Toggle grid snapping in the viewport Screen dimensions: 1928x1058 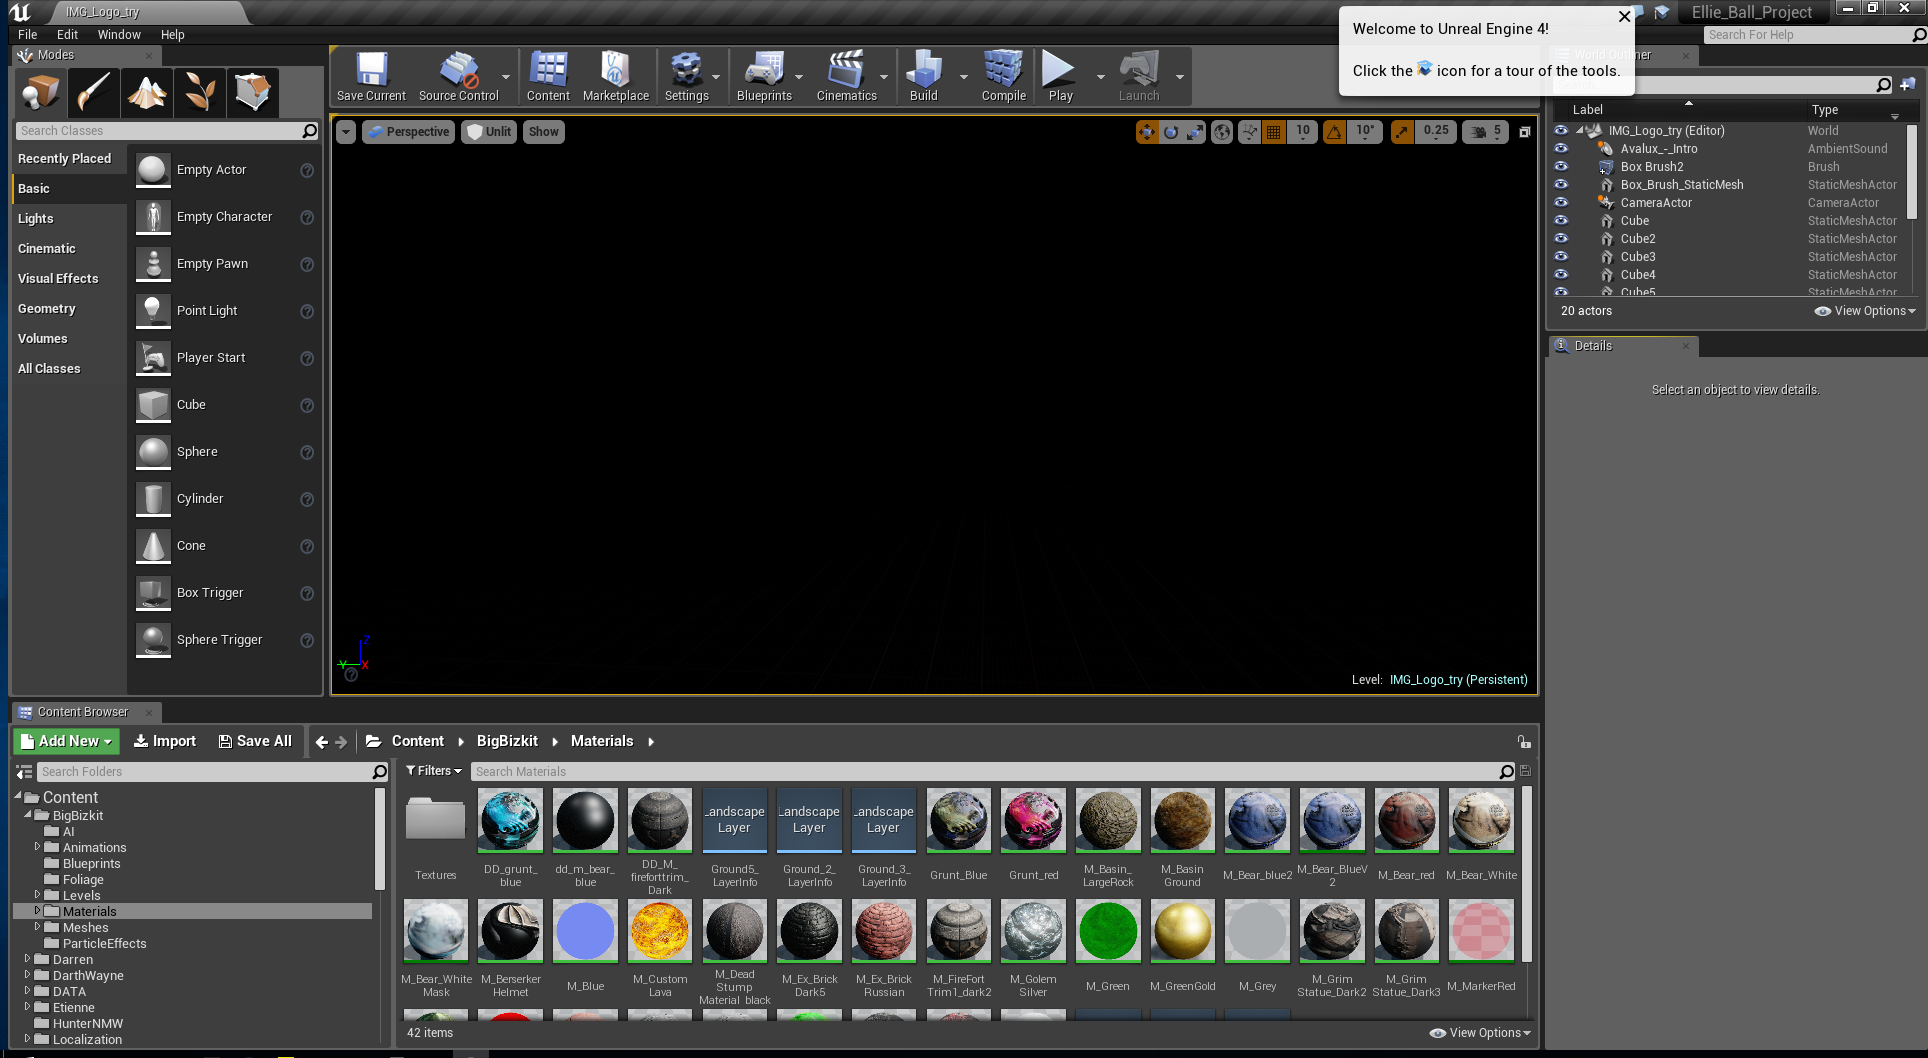click(x=1273, y=132)
